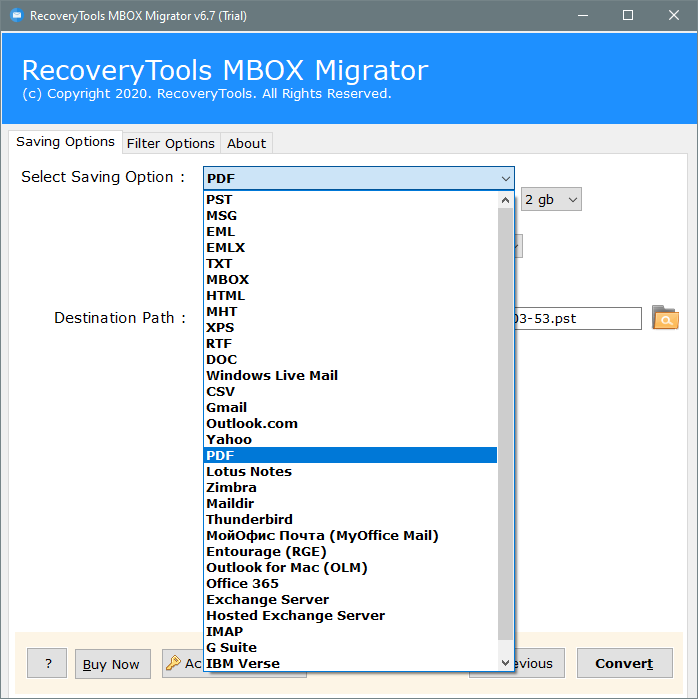The width and height of the screenshot is (698, 699).
Task: Collapse the Select Saving Option dropdown
Action: point(505,179)
